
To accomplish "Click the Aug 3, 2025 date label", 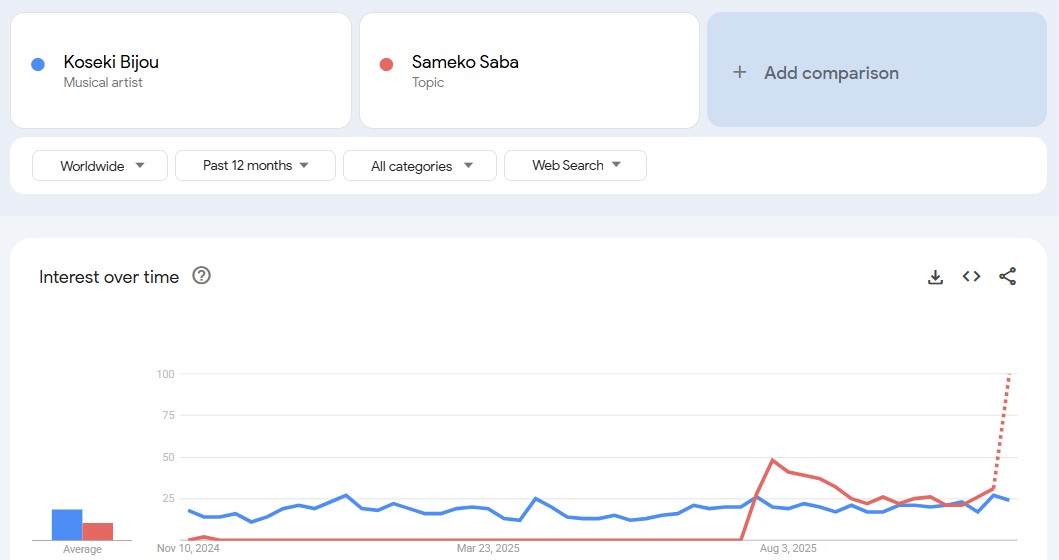I will coord(788,548).
